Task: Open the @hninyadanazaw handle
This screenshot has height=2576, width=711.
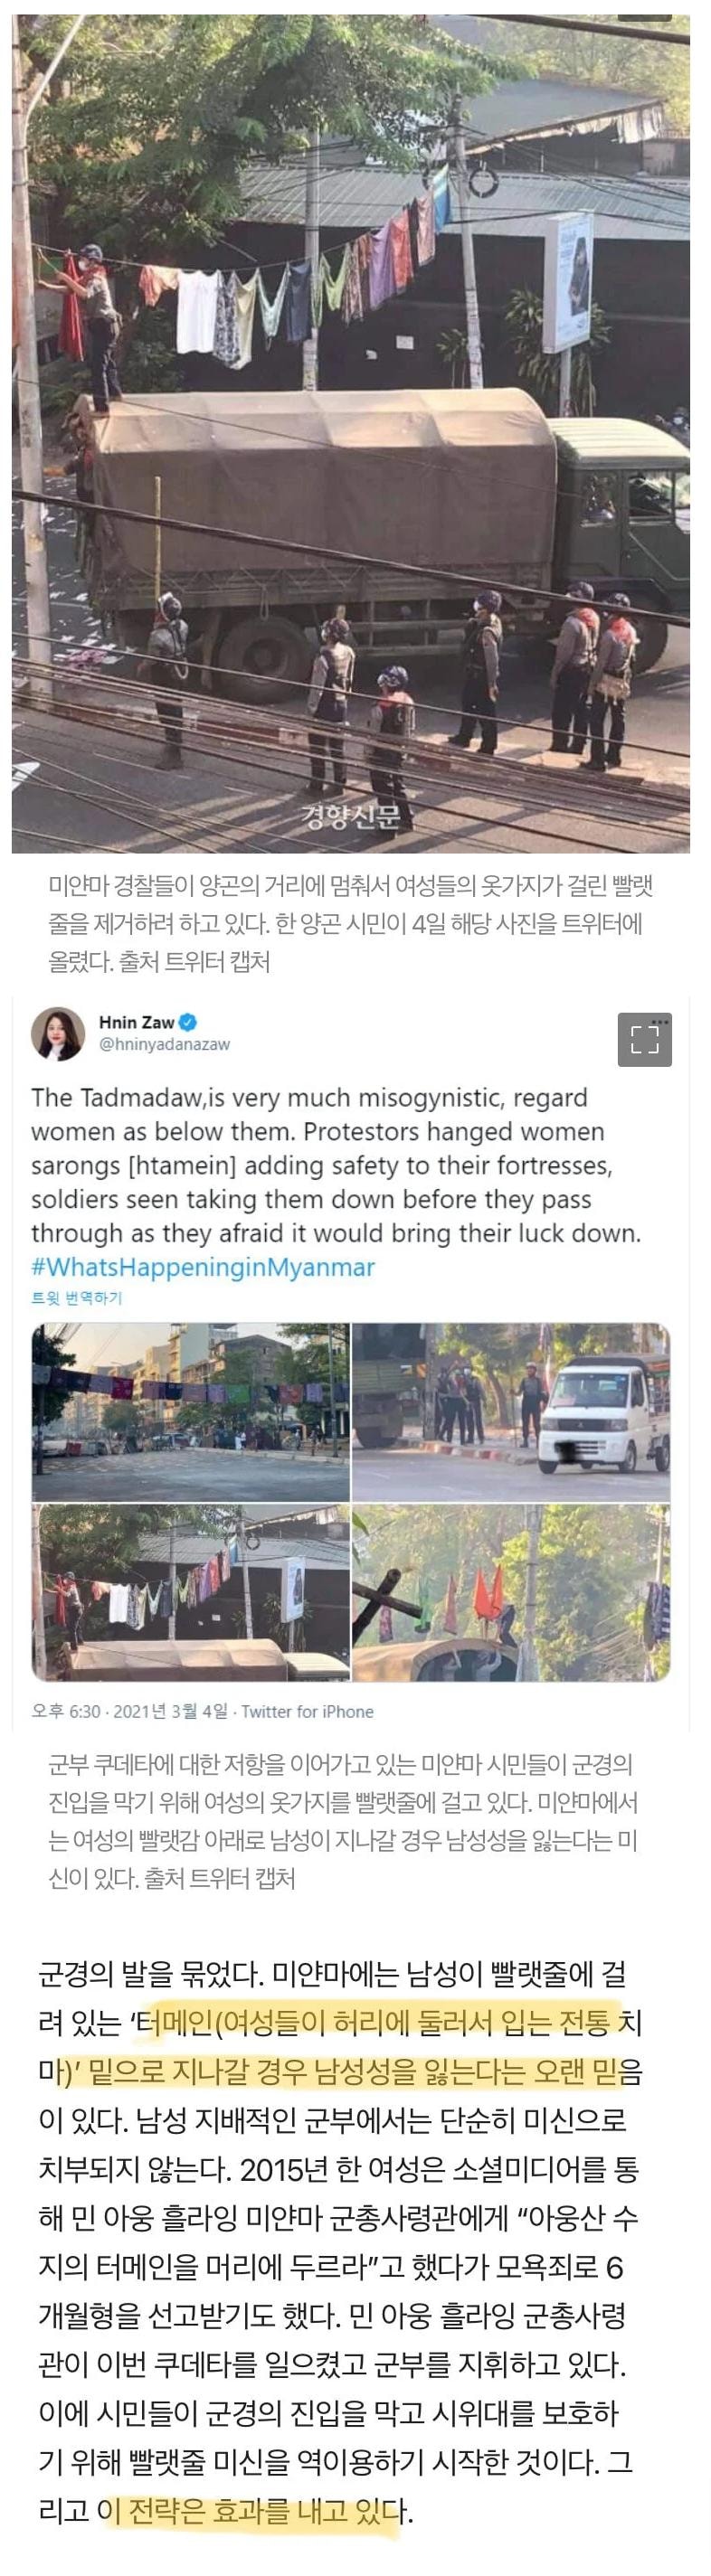Action: [x=164, y=1044]
